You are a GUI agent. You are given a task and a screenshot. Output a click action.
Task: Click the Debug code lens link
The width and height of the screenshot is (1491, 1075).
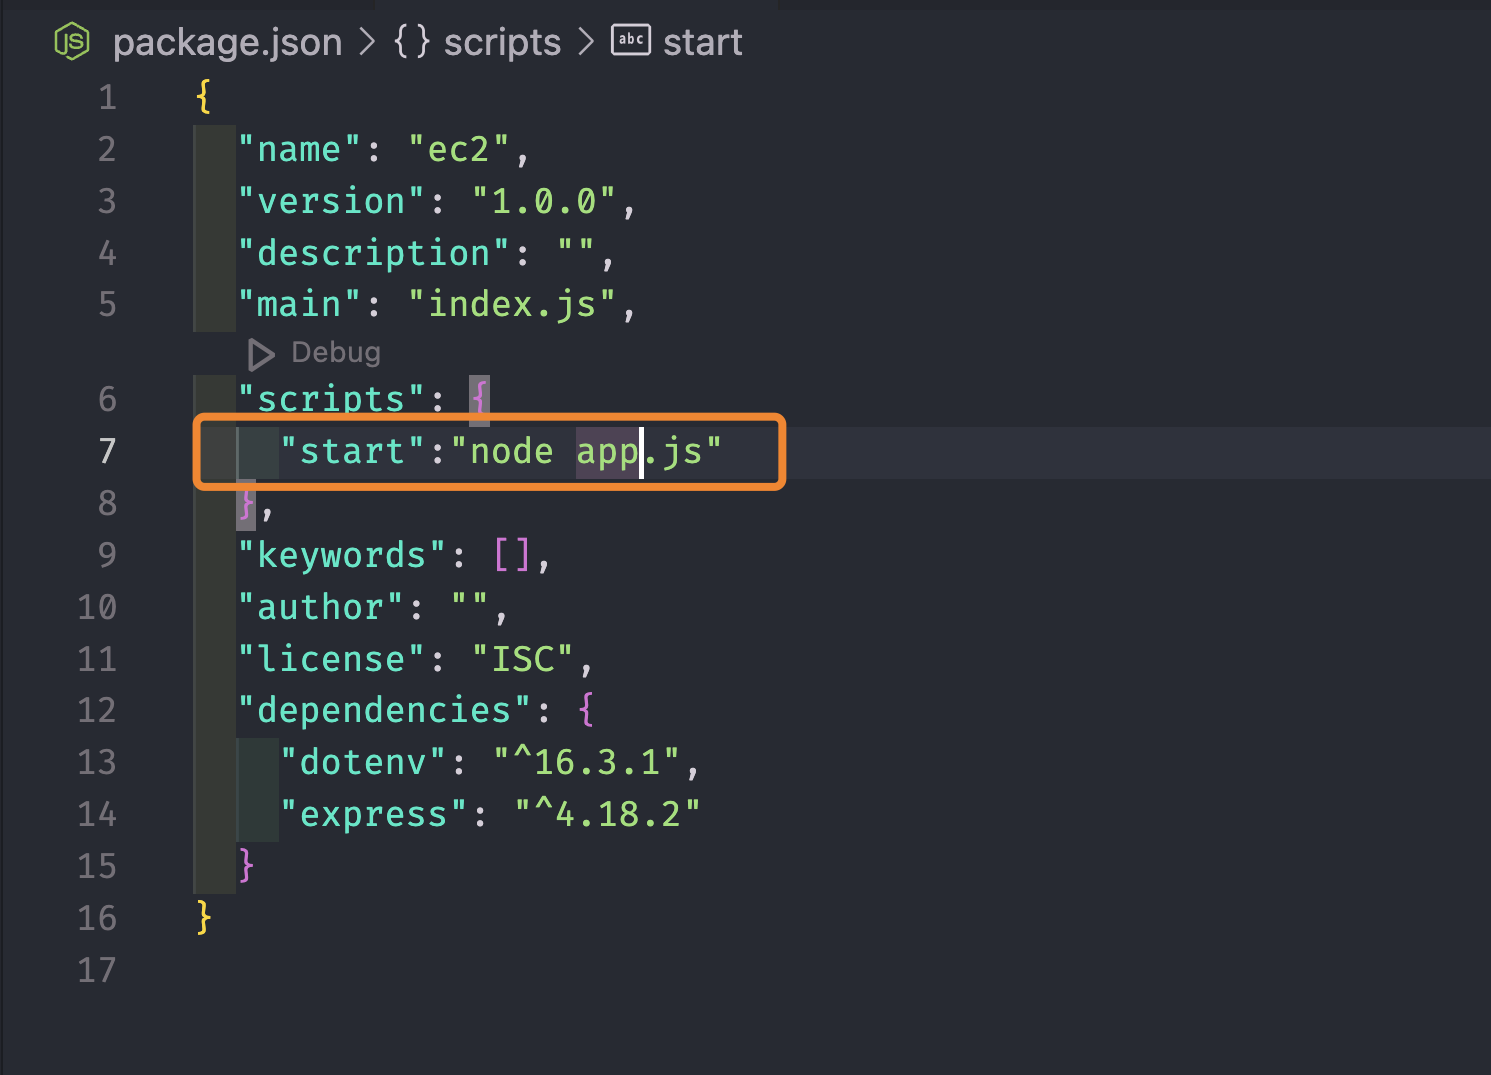pos(336,353)
